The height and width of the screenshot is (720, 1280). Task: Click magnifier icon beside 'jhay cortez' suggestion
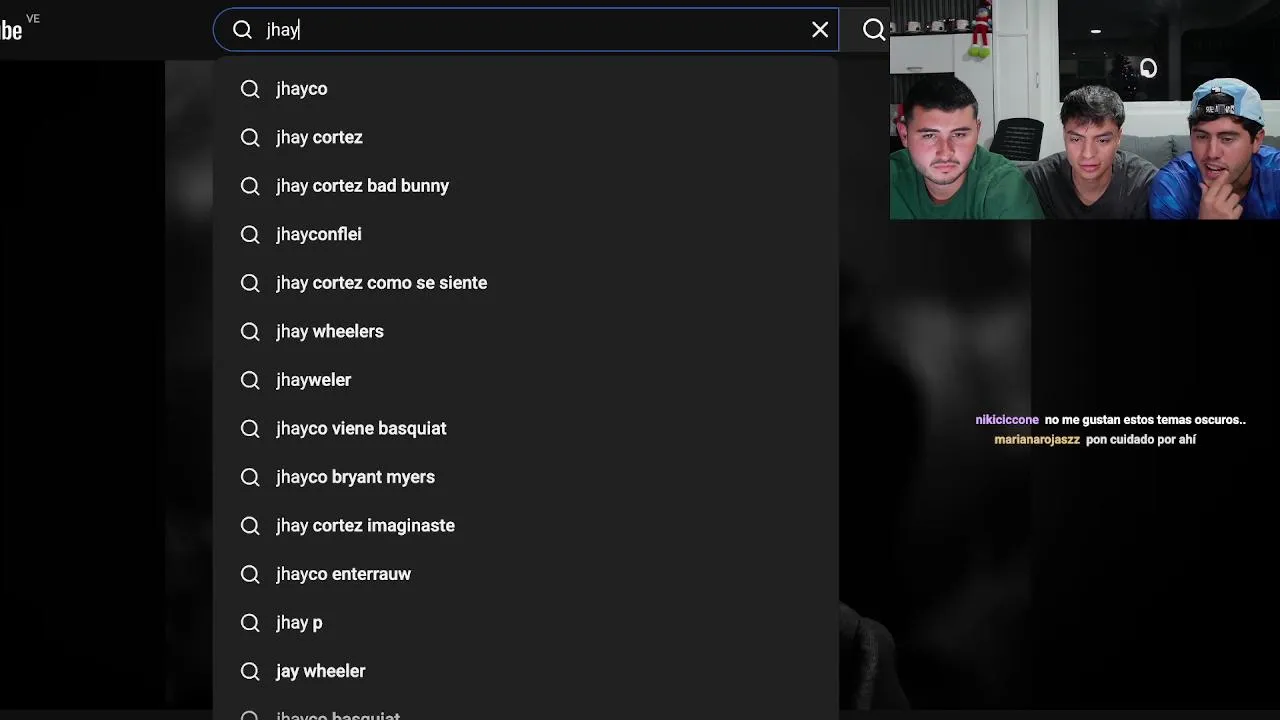pos(250,137)
